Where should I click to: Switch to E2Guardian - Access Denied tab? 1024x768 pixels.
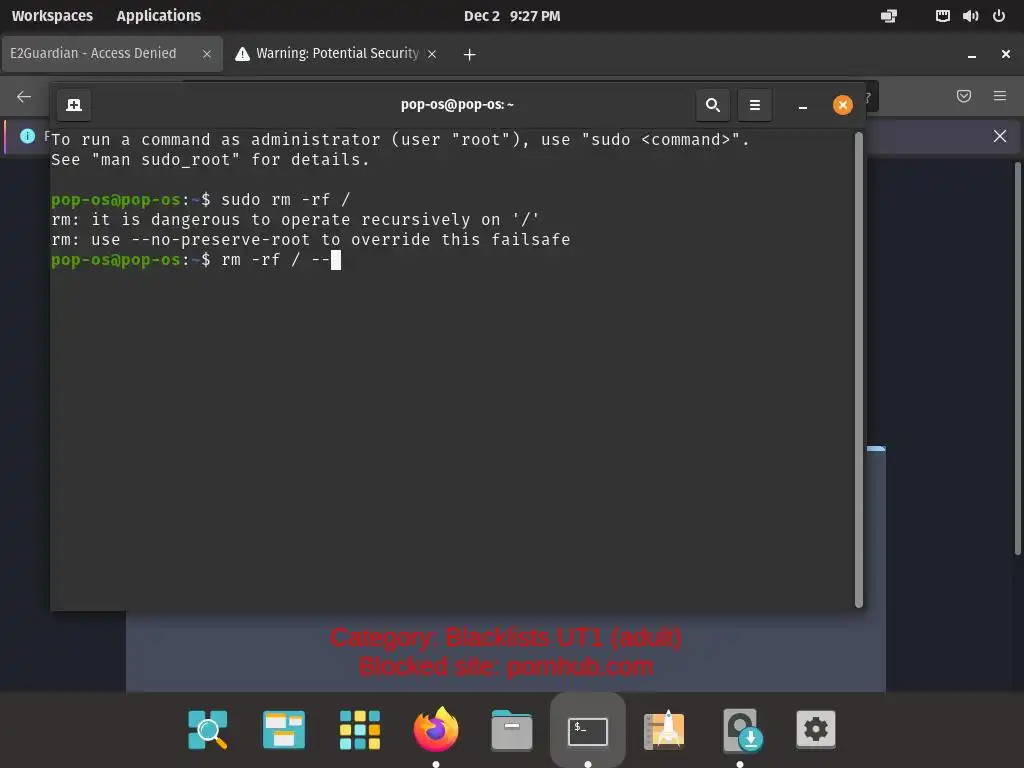pyautogui.click(x=112, y=54)
